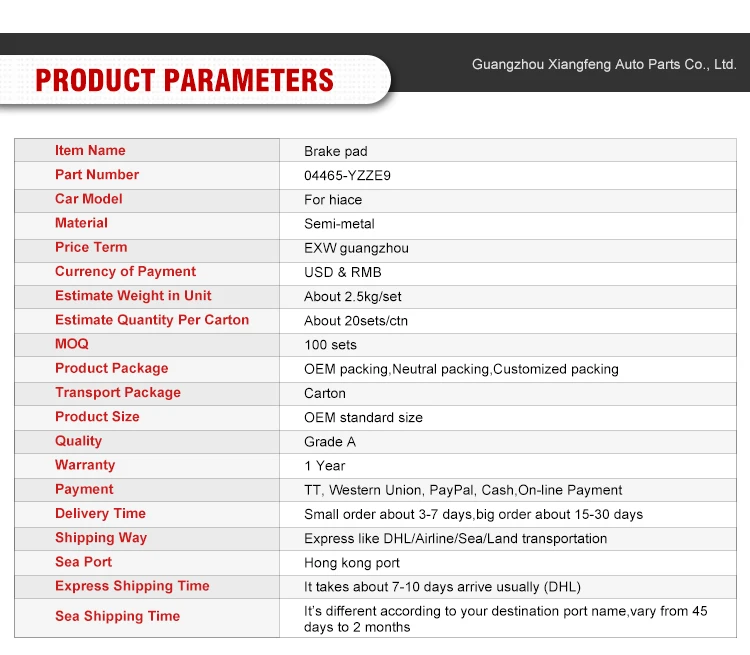This screenshot has width=750, height=655.
Task: Select the Warranty row label
Action: click(85, 465)
